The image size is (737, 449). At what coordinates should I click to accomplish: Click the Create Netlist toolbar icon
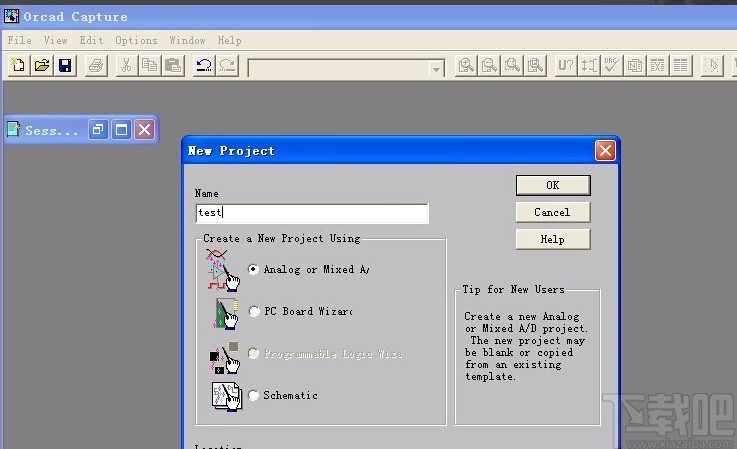635,65
